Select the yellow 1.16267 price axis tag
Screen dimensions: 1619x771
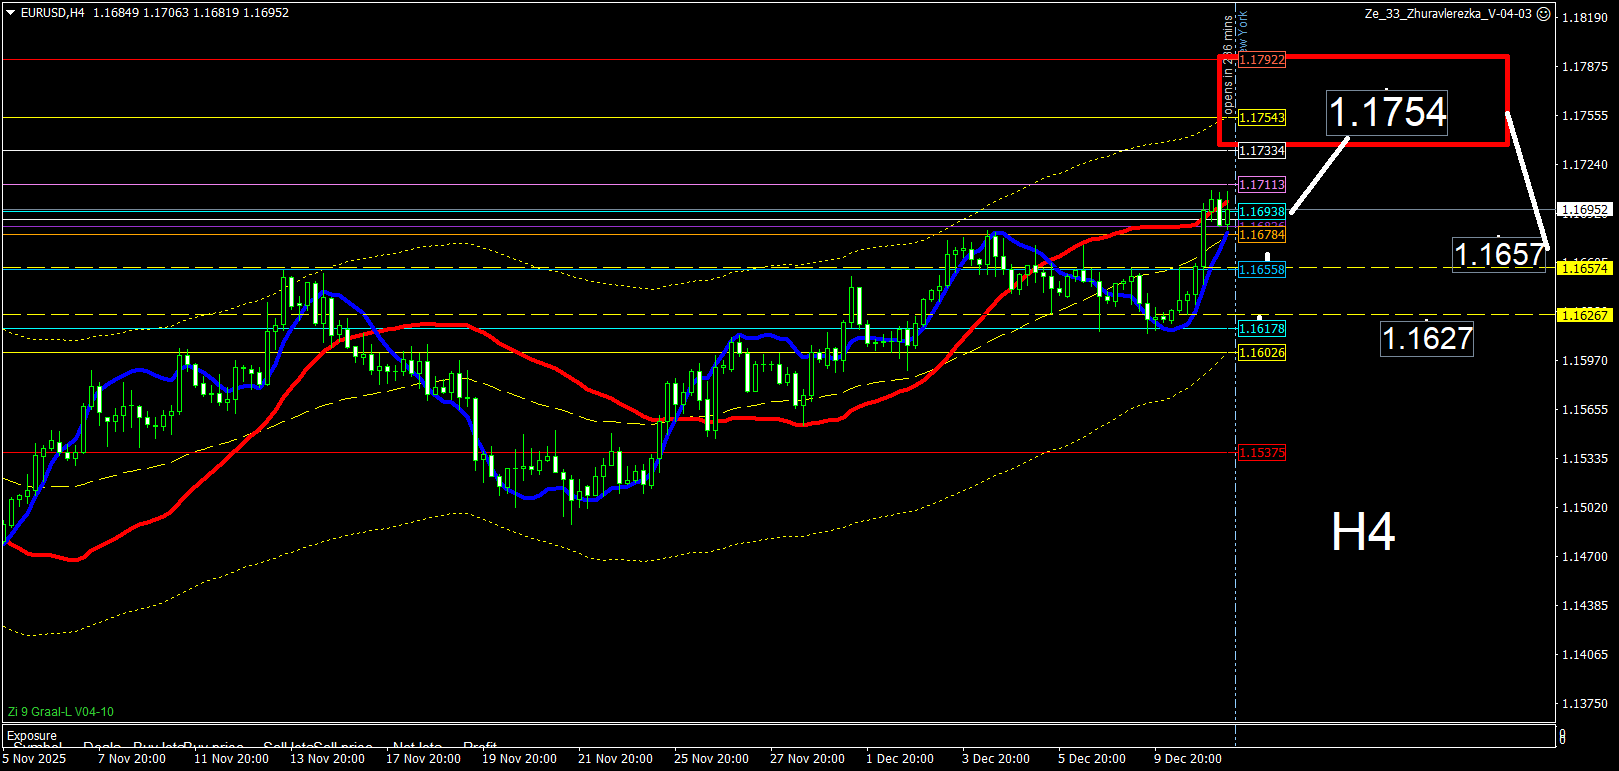1585,315
